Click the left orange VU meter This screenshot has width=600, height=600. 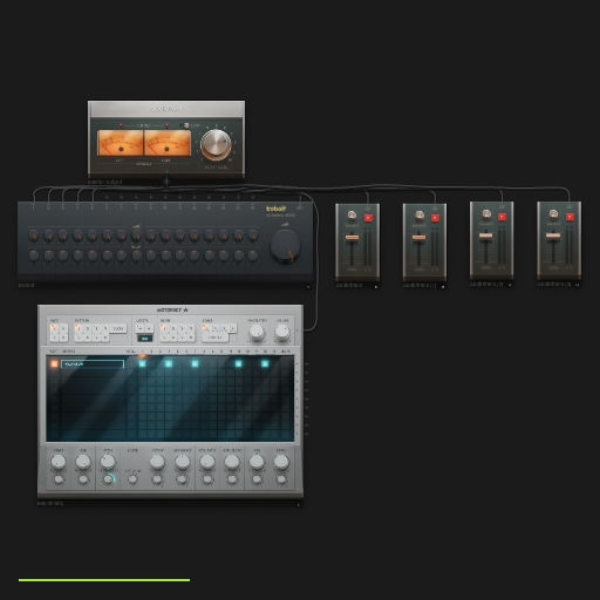(121, 143)
